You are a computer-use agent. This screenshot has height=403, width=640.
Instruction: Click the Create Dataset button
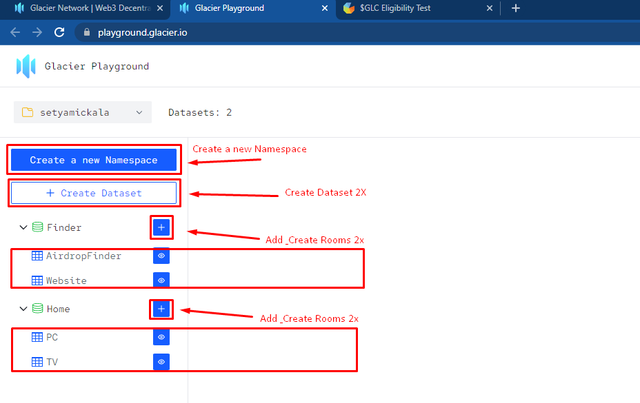pos(94,193)
